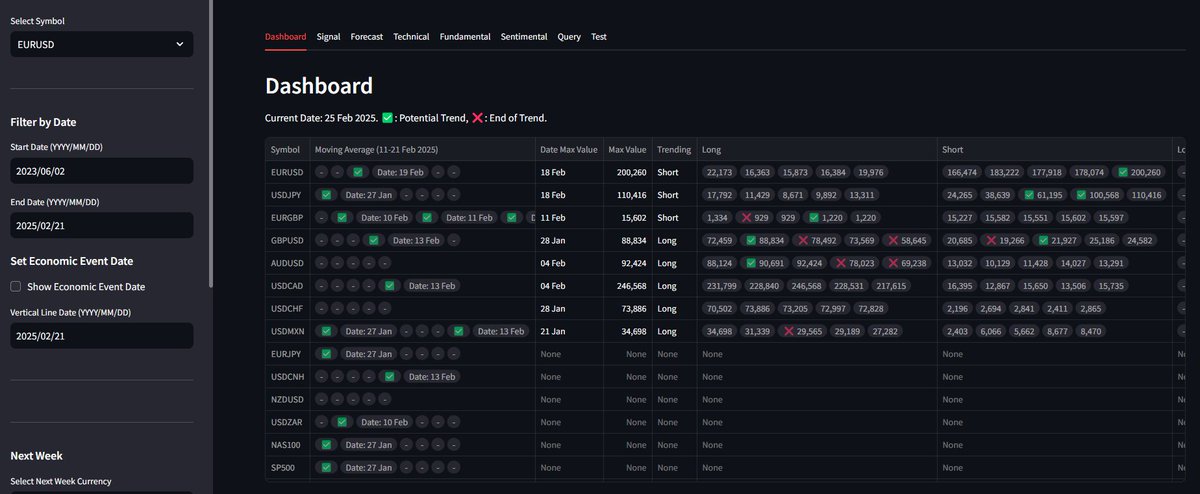This screenshot has height=494, width=1200.
Task: Click the green check in USDCNH row
Action: [390, 377]
